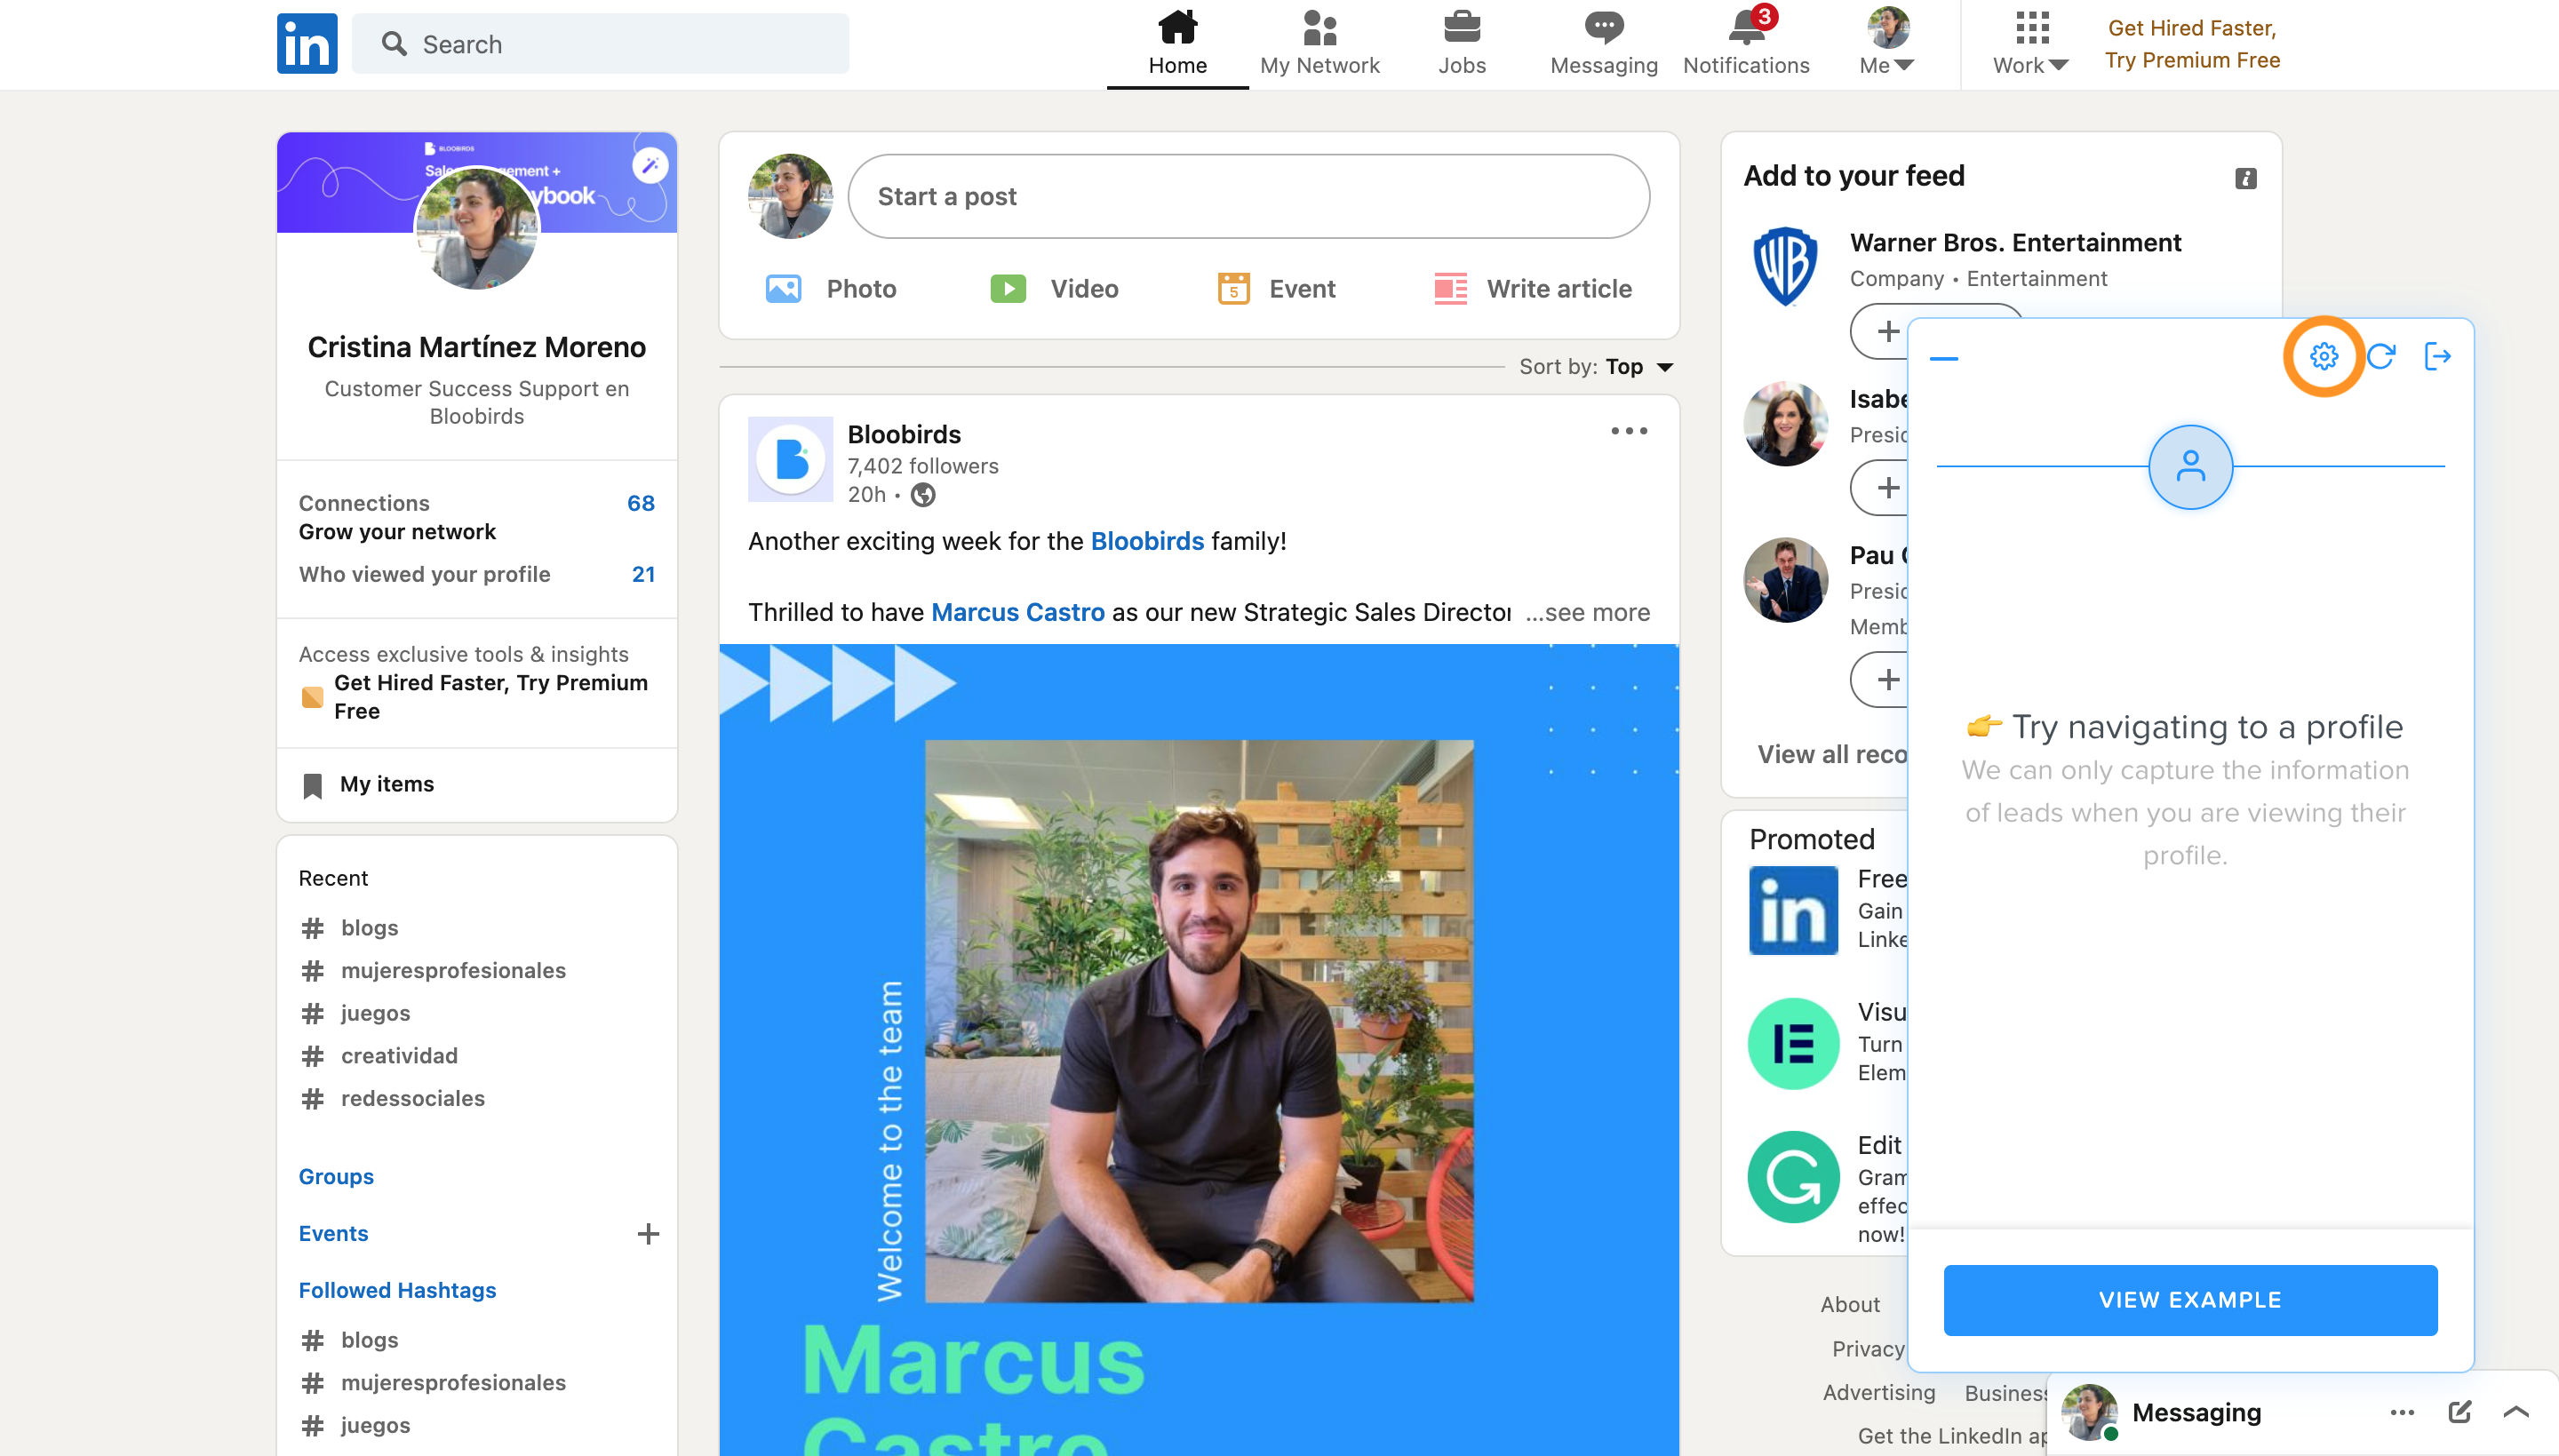Screen dimensions: 2559x1456
Task: Click followed hashtag mujeresprofesionales
Action: click(x=433, y=1382)
